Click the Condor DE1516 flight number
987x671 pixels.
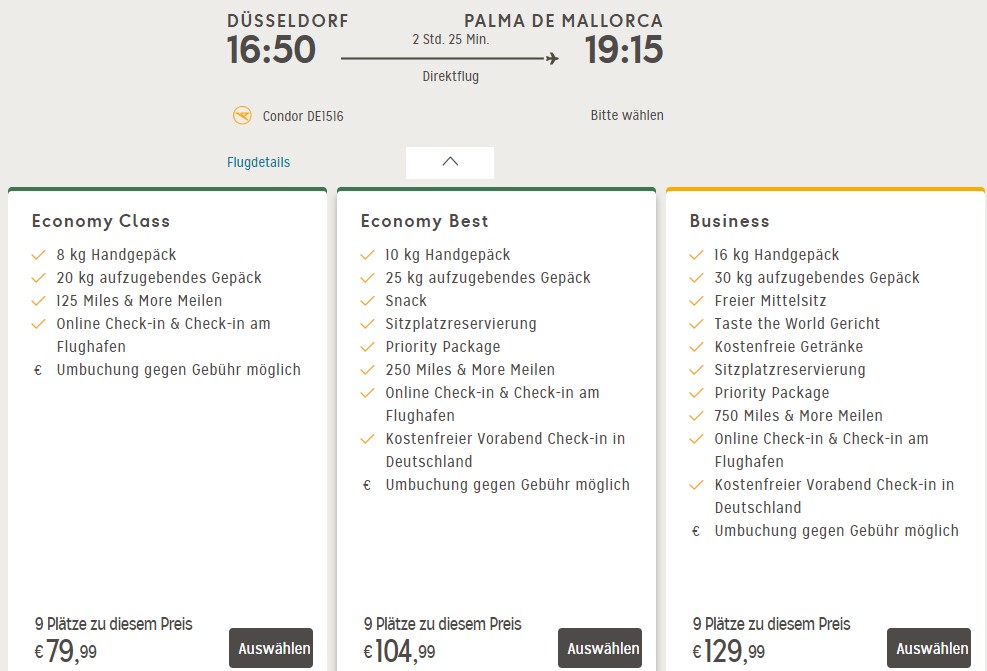point(303,116)
